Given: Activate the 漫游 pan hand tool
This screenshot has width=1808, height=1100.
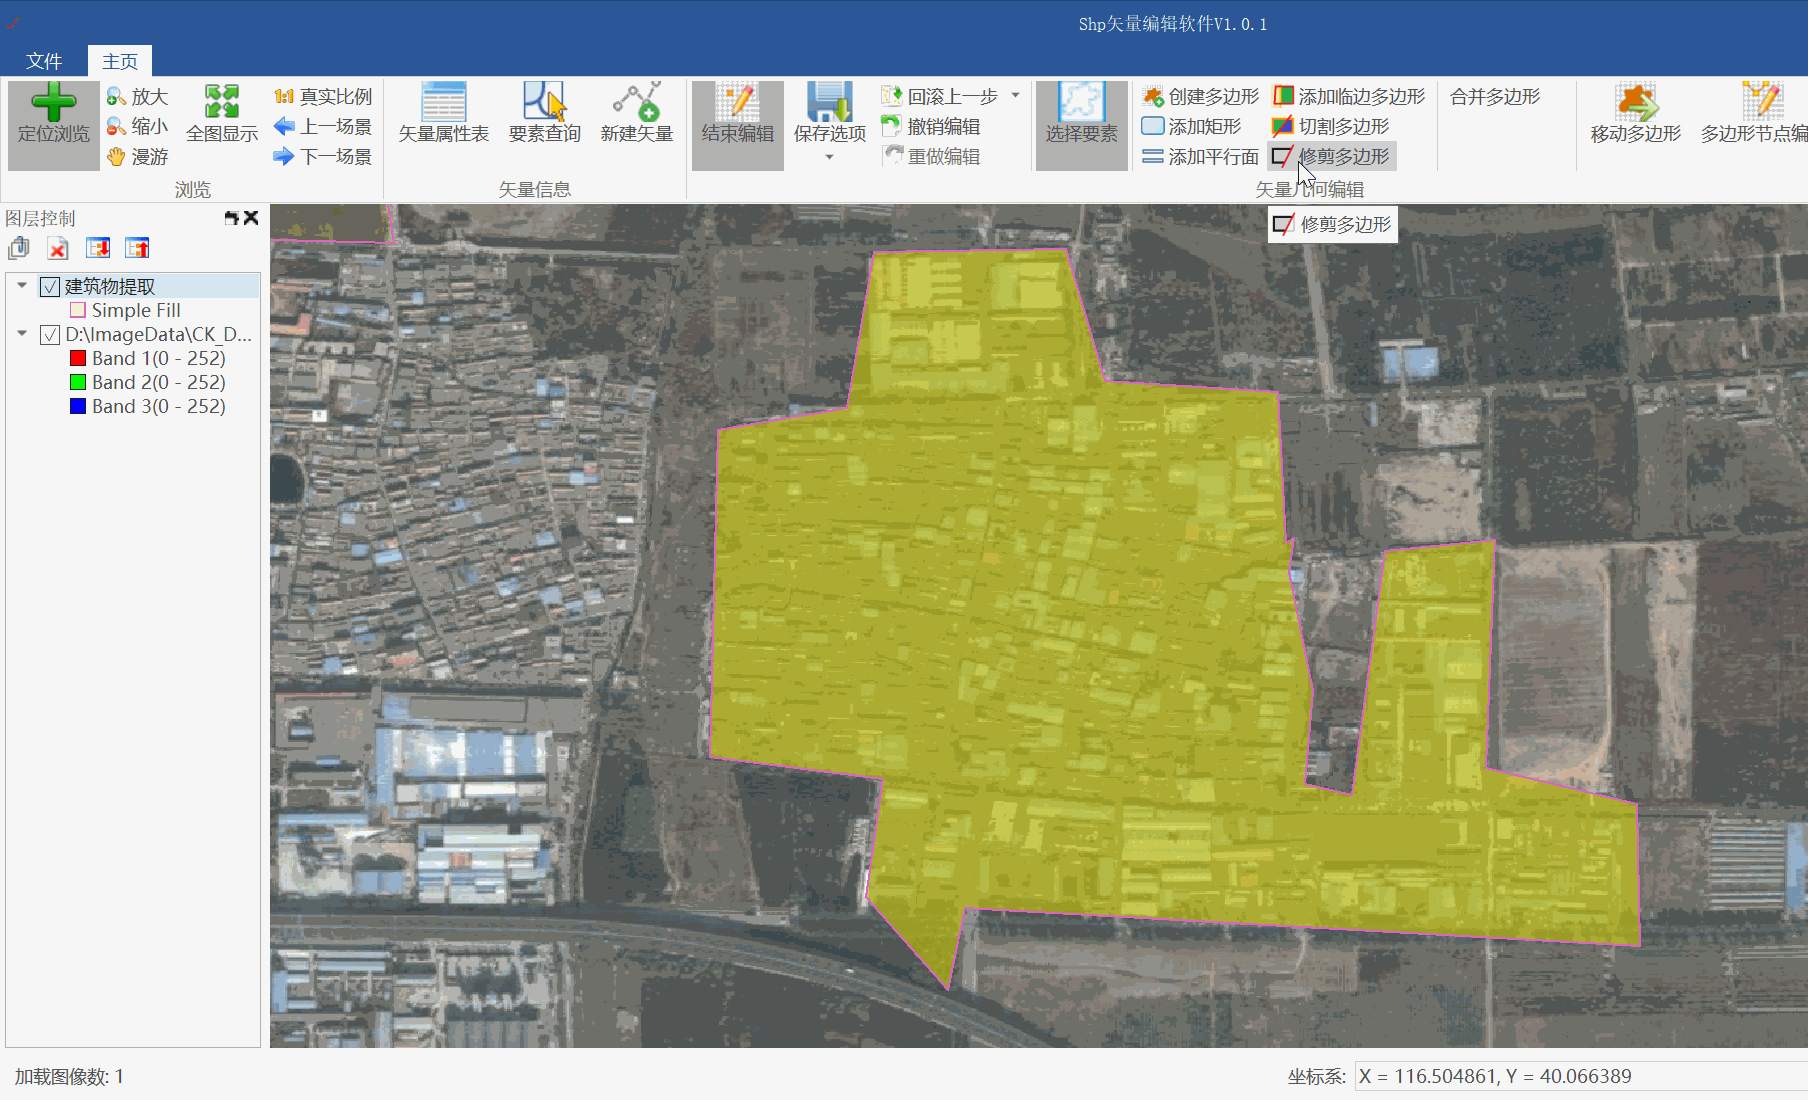Looking at the screenshot, I should [x=137, y=157].
